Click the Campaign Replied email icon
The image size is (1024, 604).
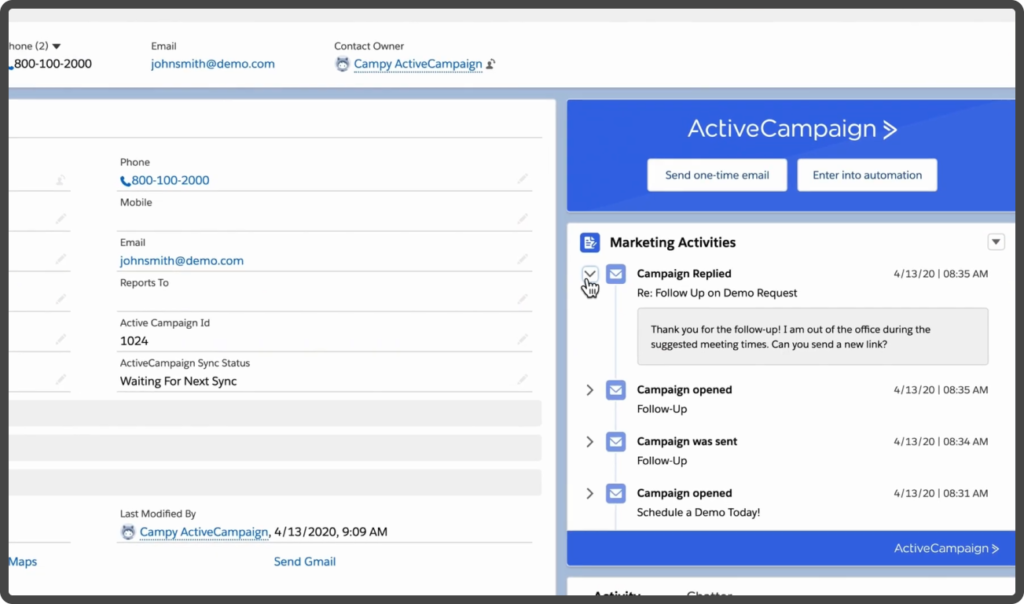tap(615, 274)
